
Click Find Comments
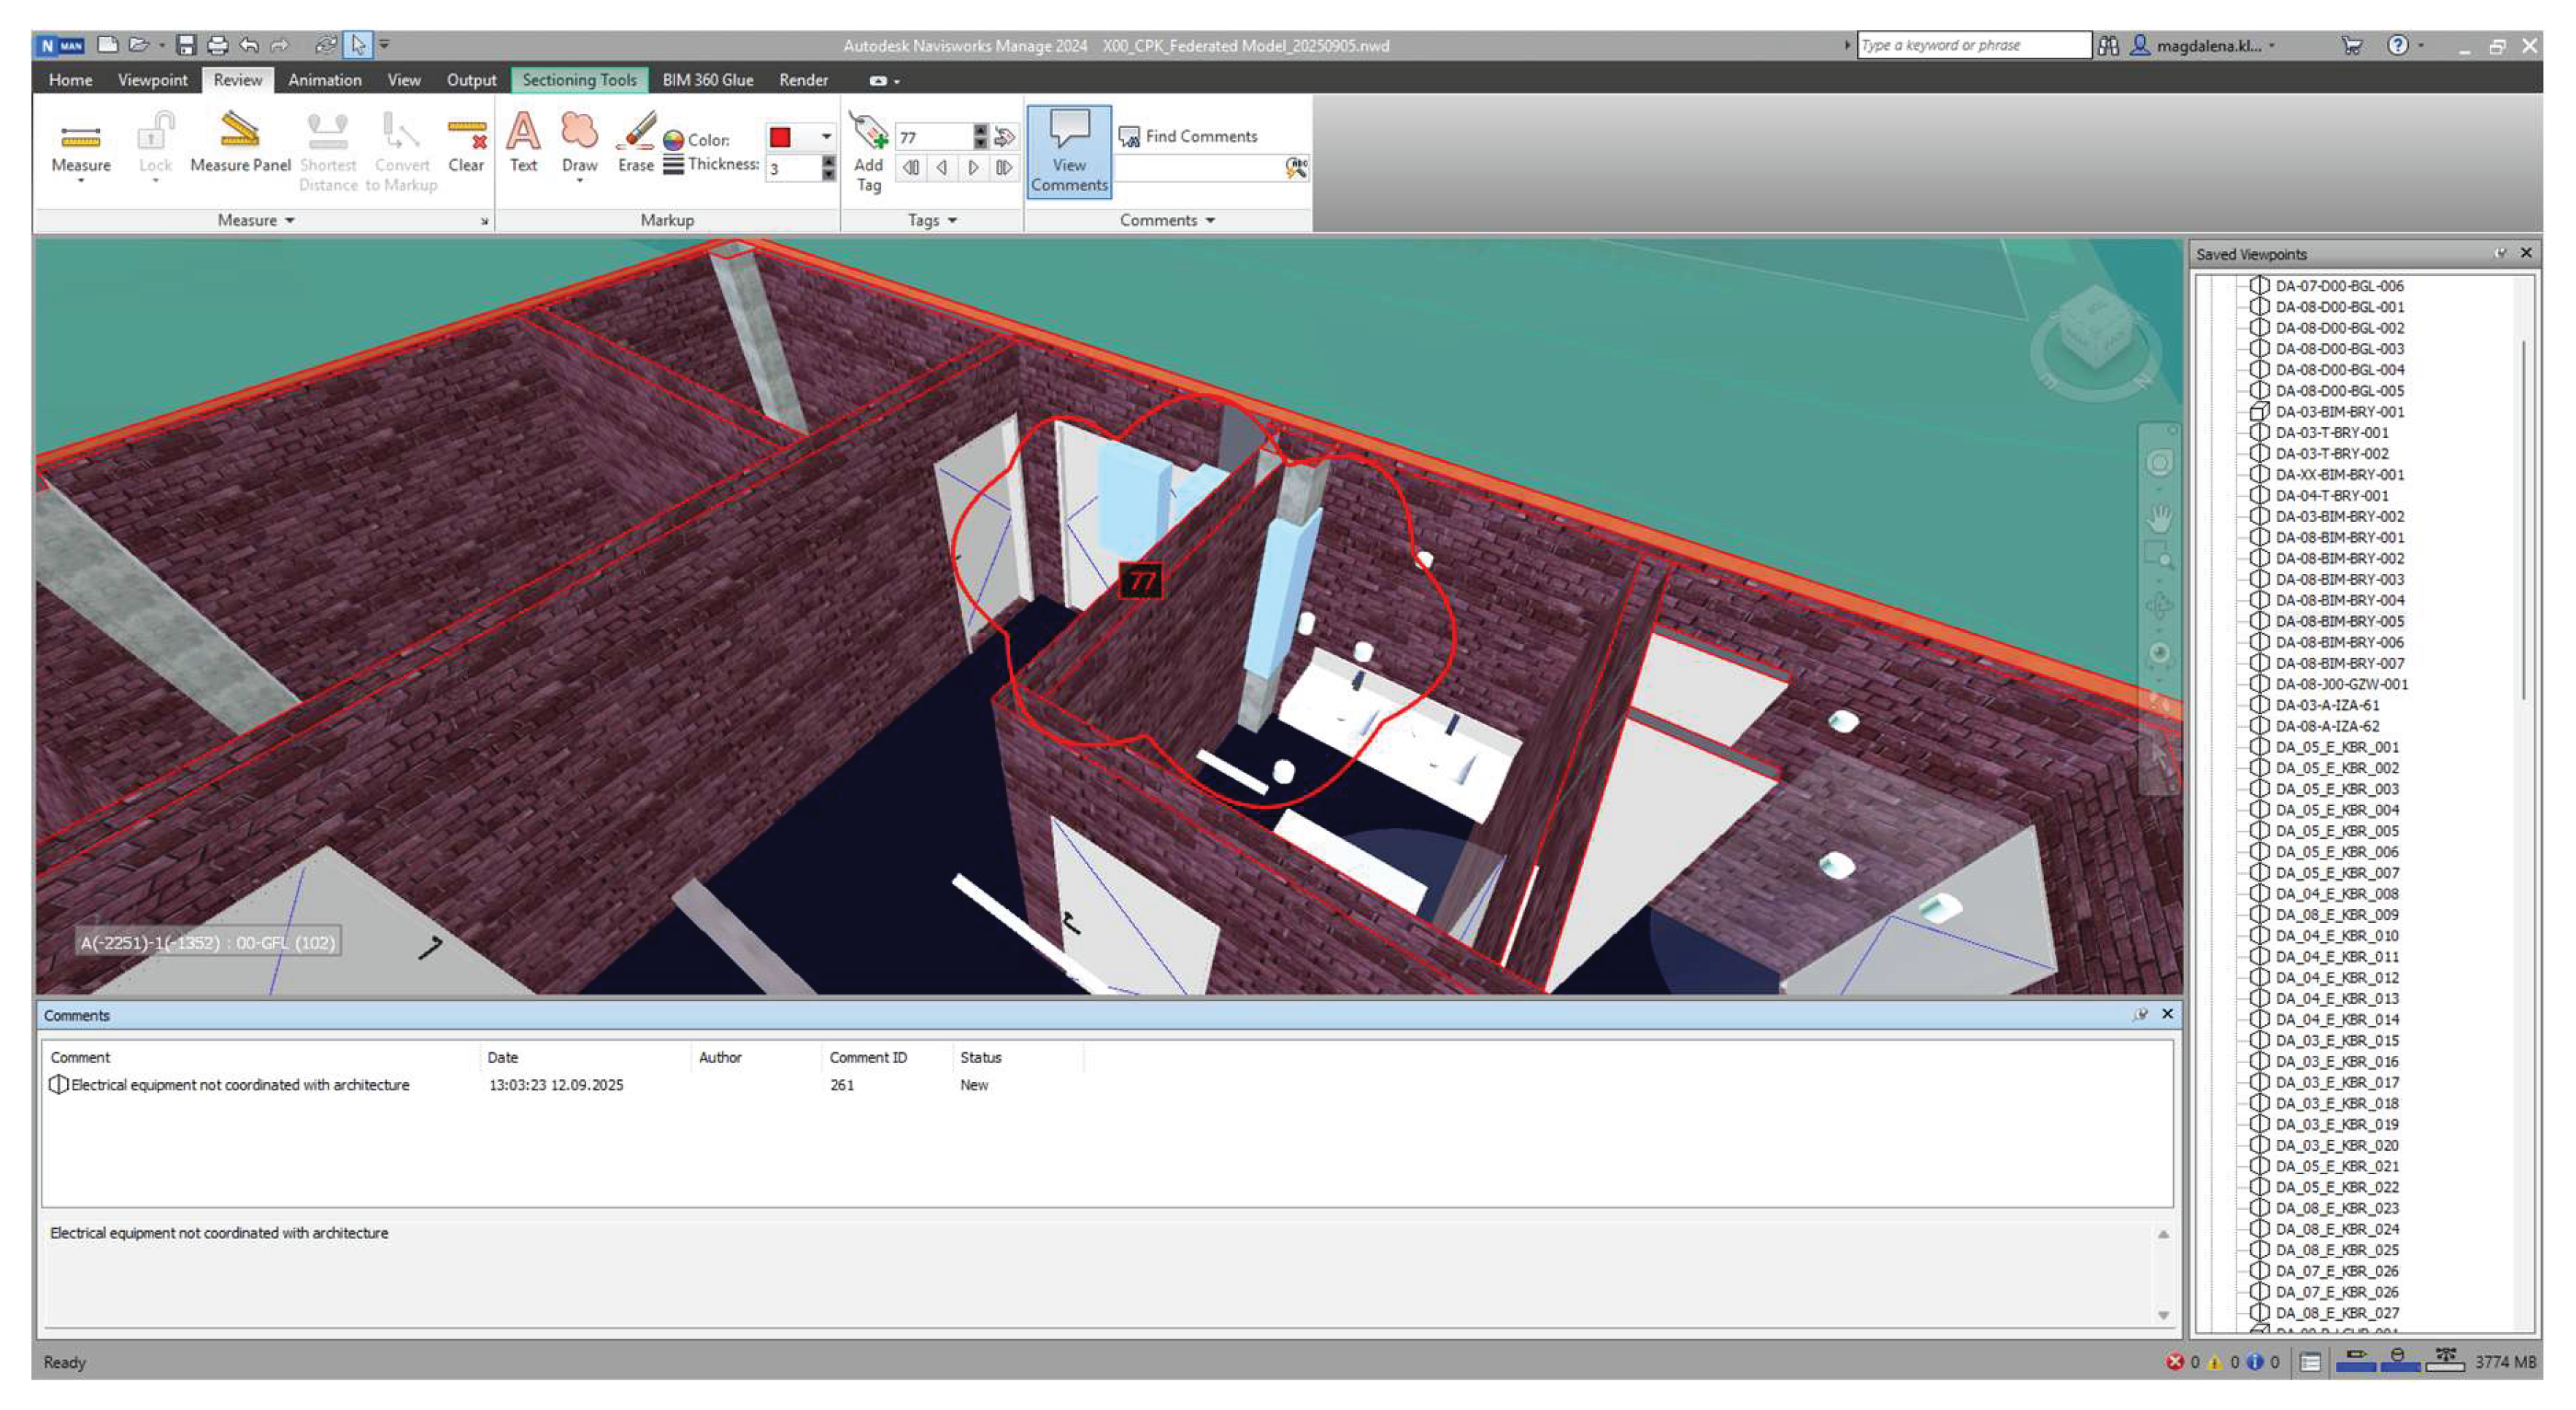pos(1188,136)
